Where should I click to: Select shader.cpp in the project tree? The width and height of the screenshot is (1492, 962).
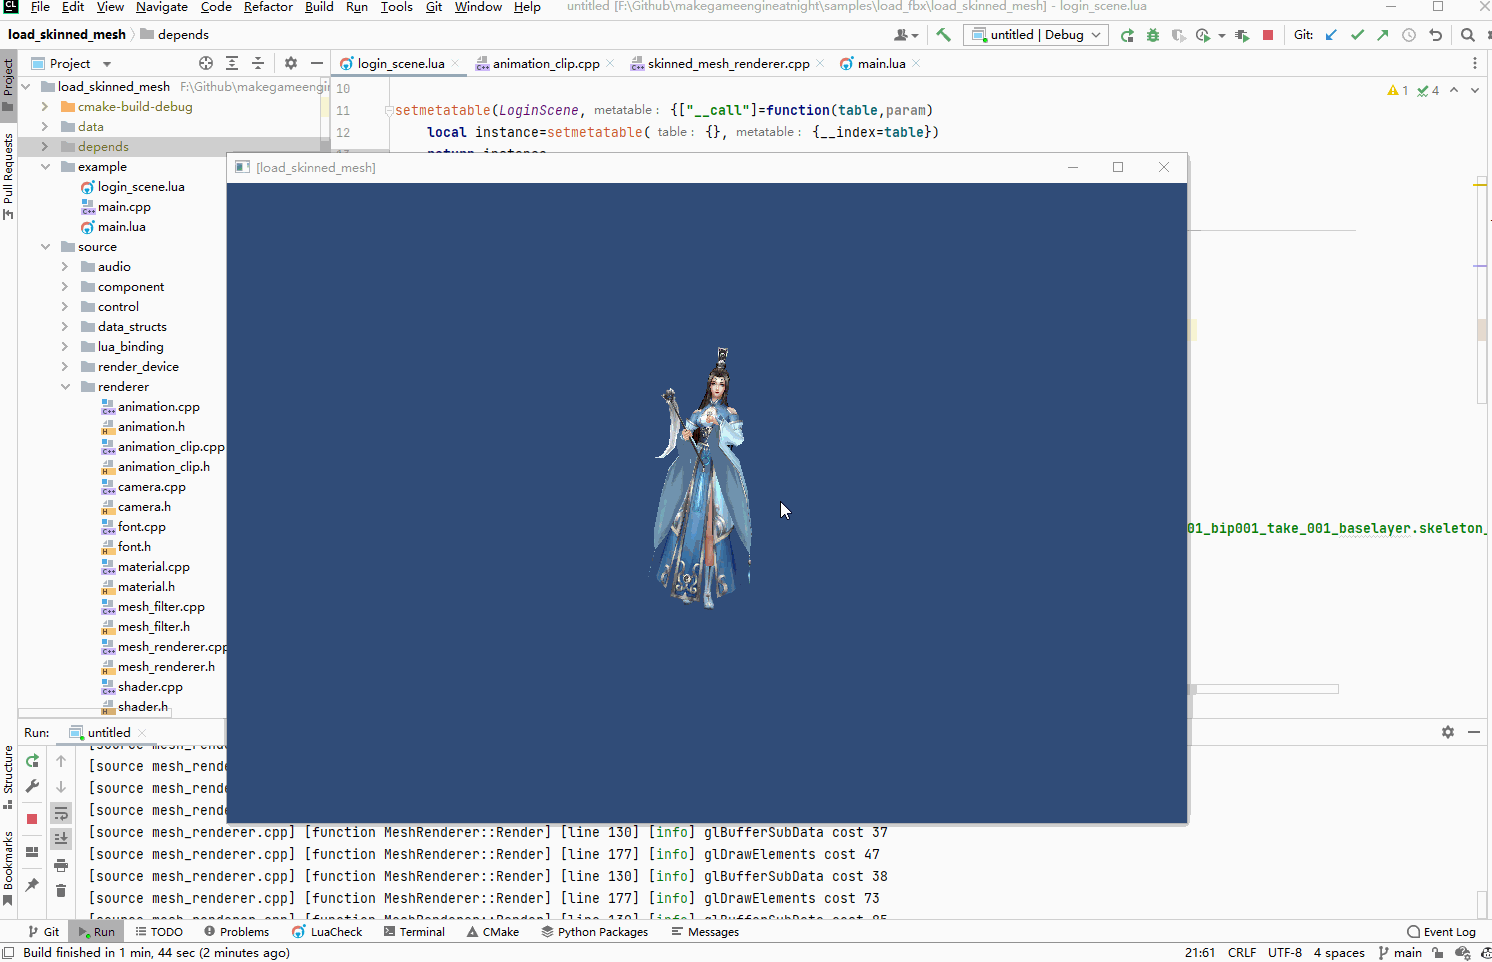(x=150, y=687)
